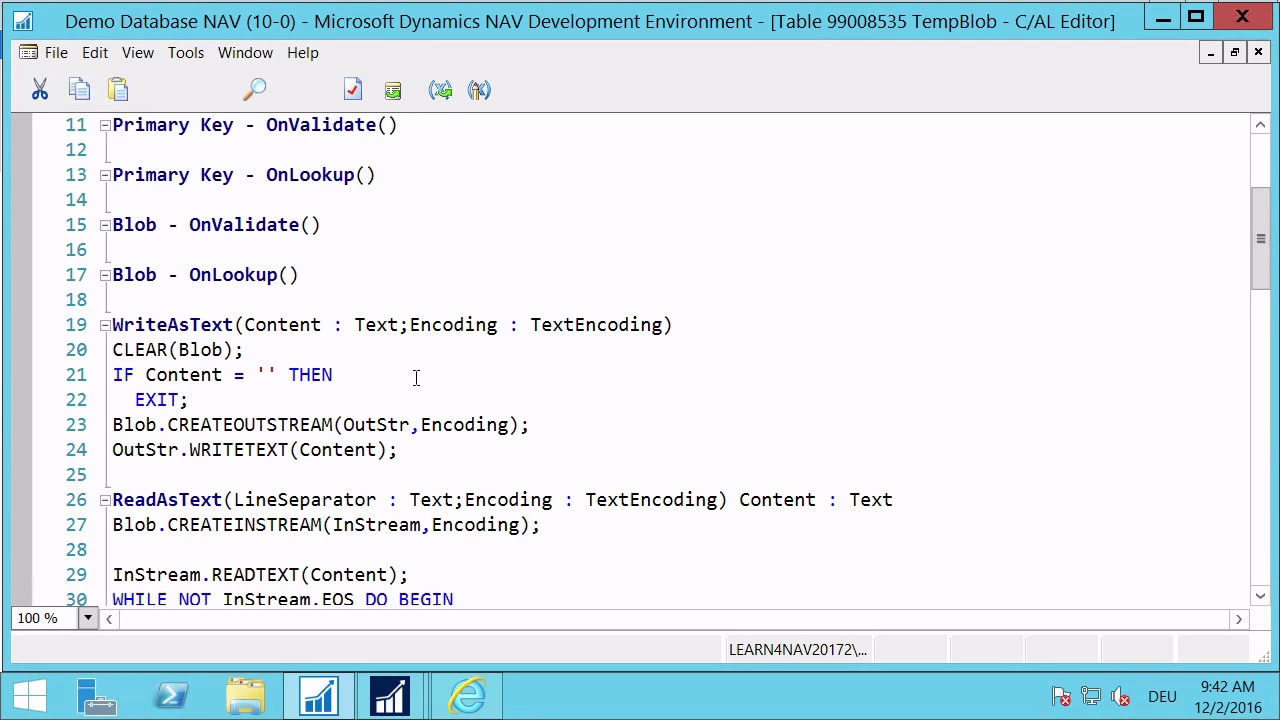Click the document icon beside File menu

point(29,52)
